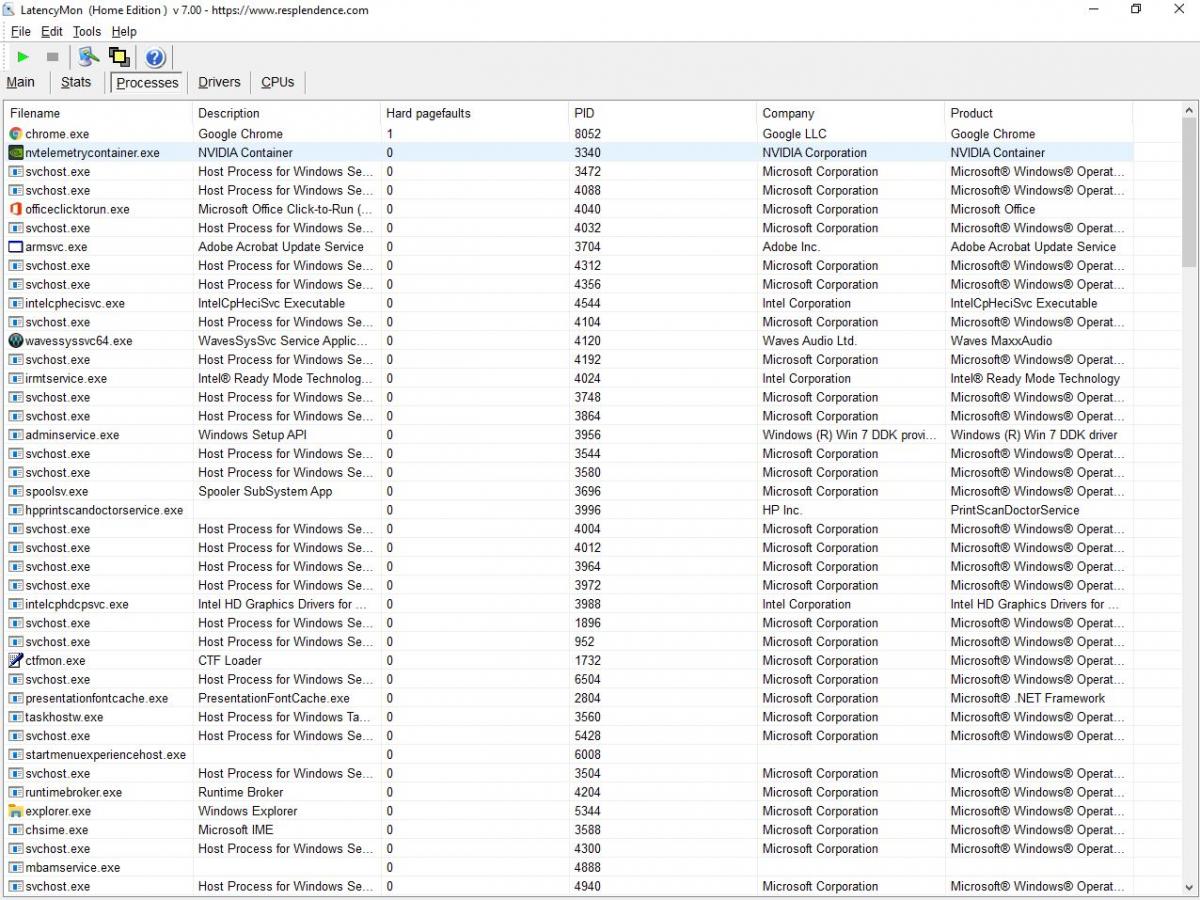Open help via blue question mark icon

pyautogui.click(x=155, y=57)
